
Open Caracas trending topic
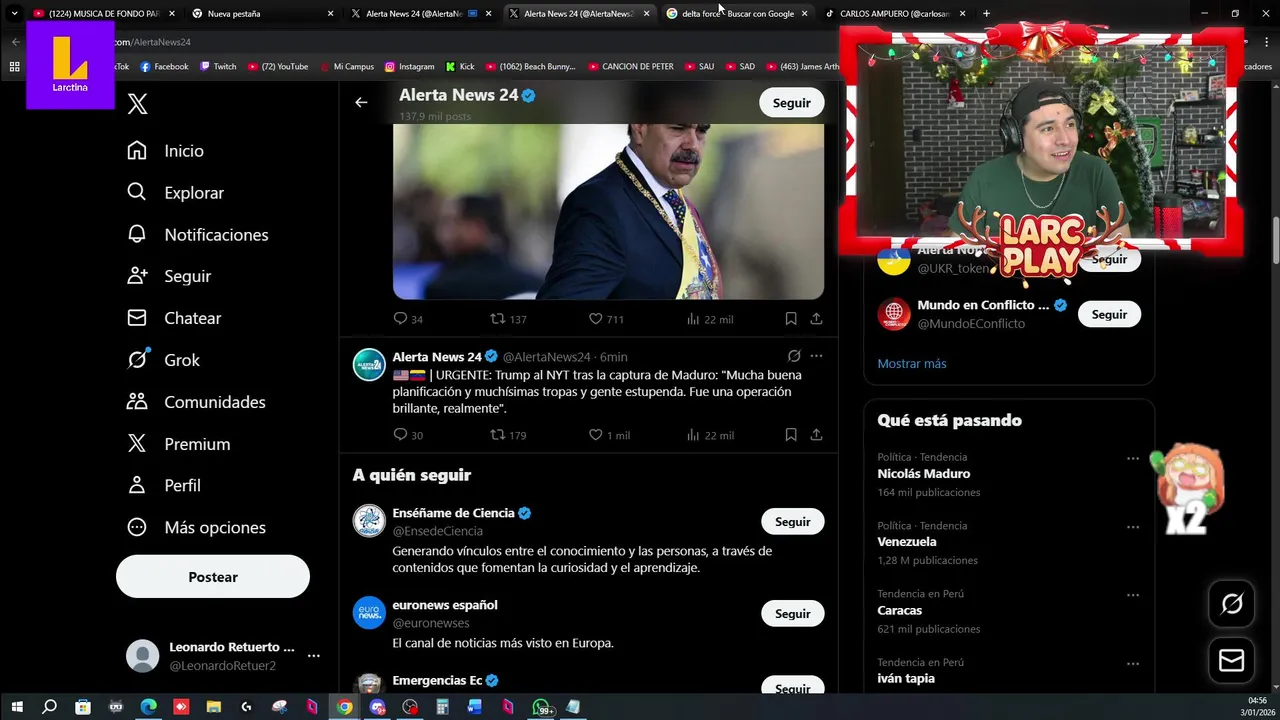[899, 611]
